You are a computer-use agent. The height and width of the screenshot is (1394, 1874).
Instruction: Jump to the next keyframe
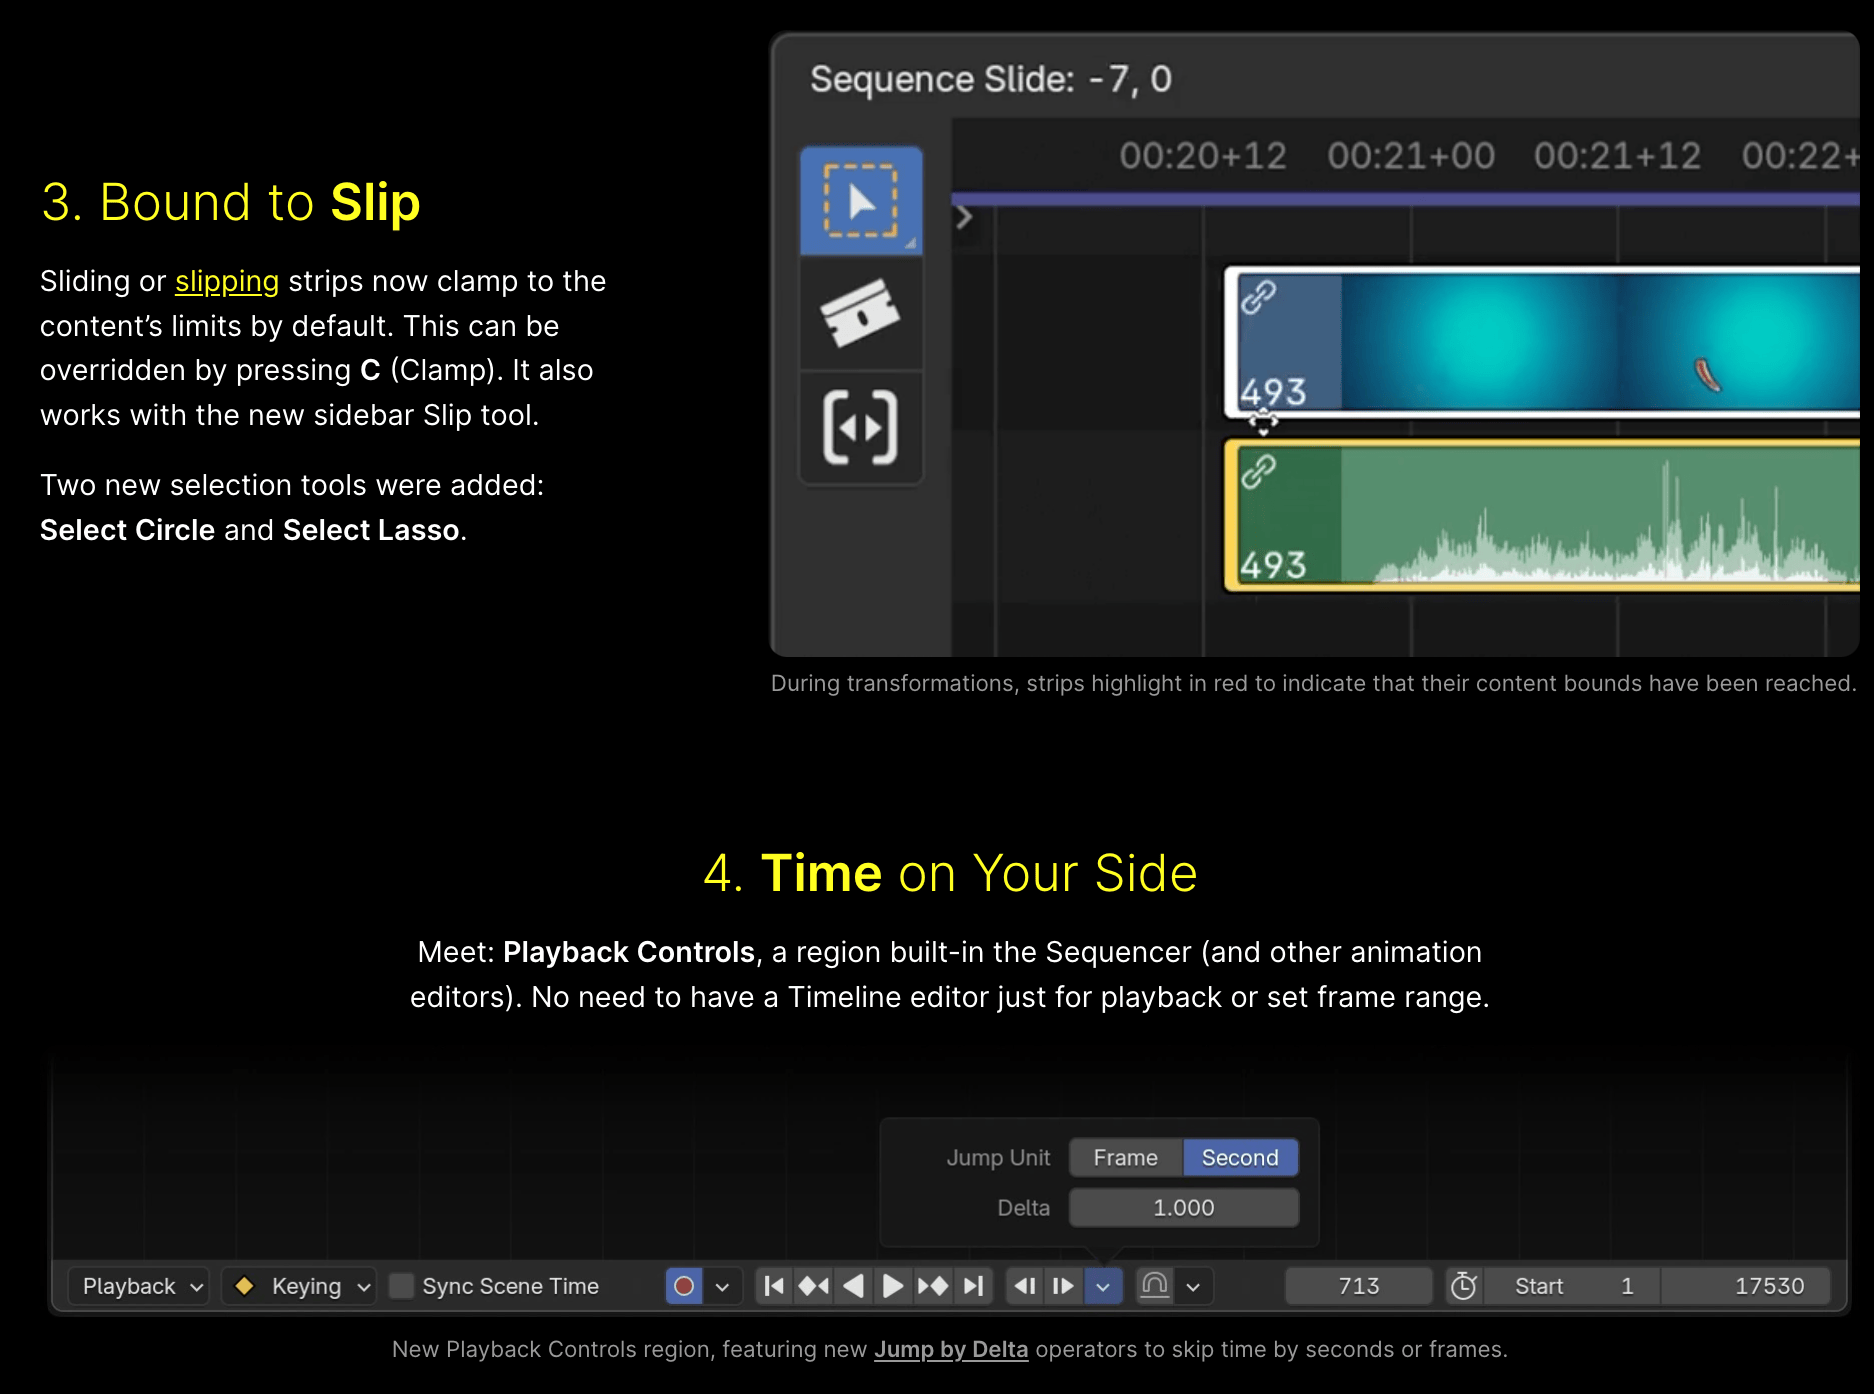pos(933,1286)
